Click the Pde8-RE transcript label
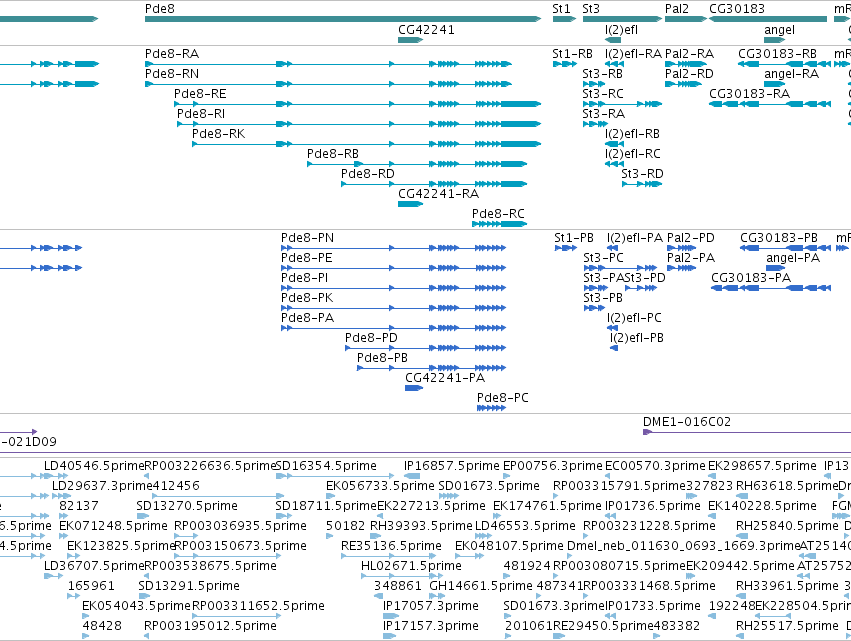Viewport: 851px width, 641px height. point(200,94)
